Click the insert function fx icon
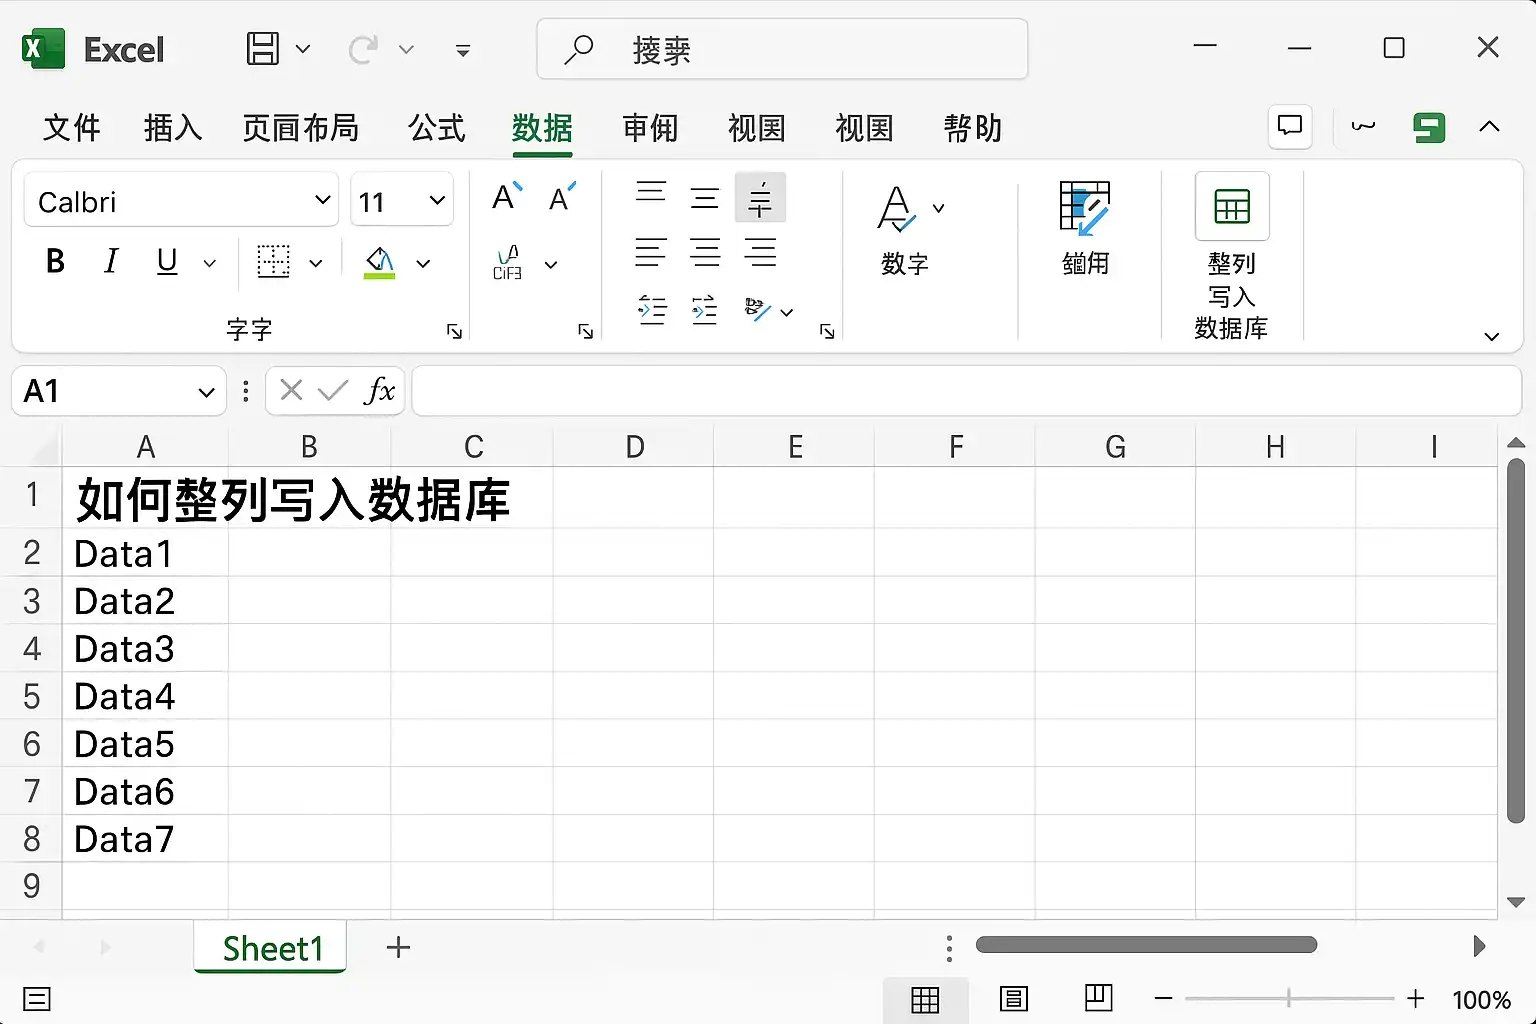 [x=379, y=390]
